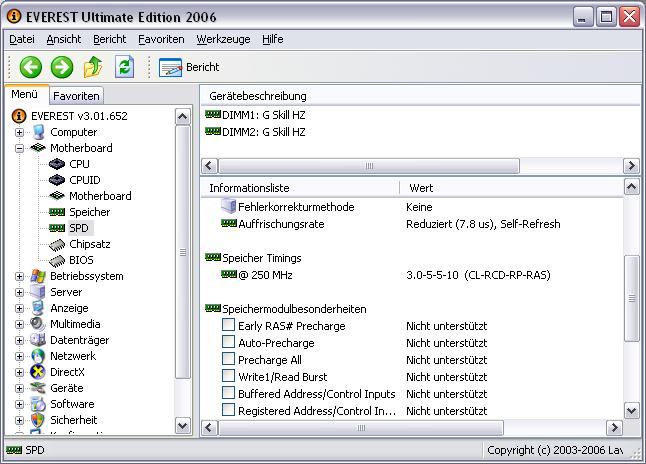Switch to the Favoriten tab
Viewport: 646px width, 464px height.
tap(76, 96)
